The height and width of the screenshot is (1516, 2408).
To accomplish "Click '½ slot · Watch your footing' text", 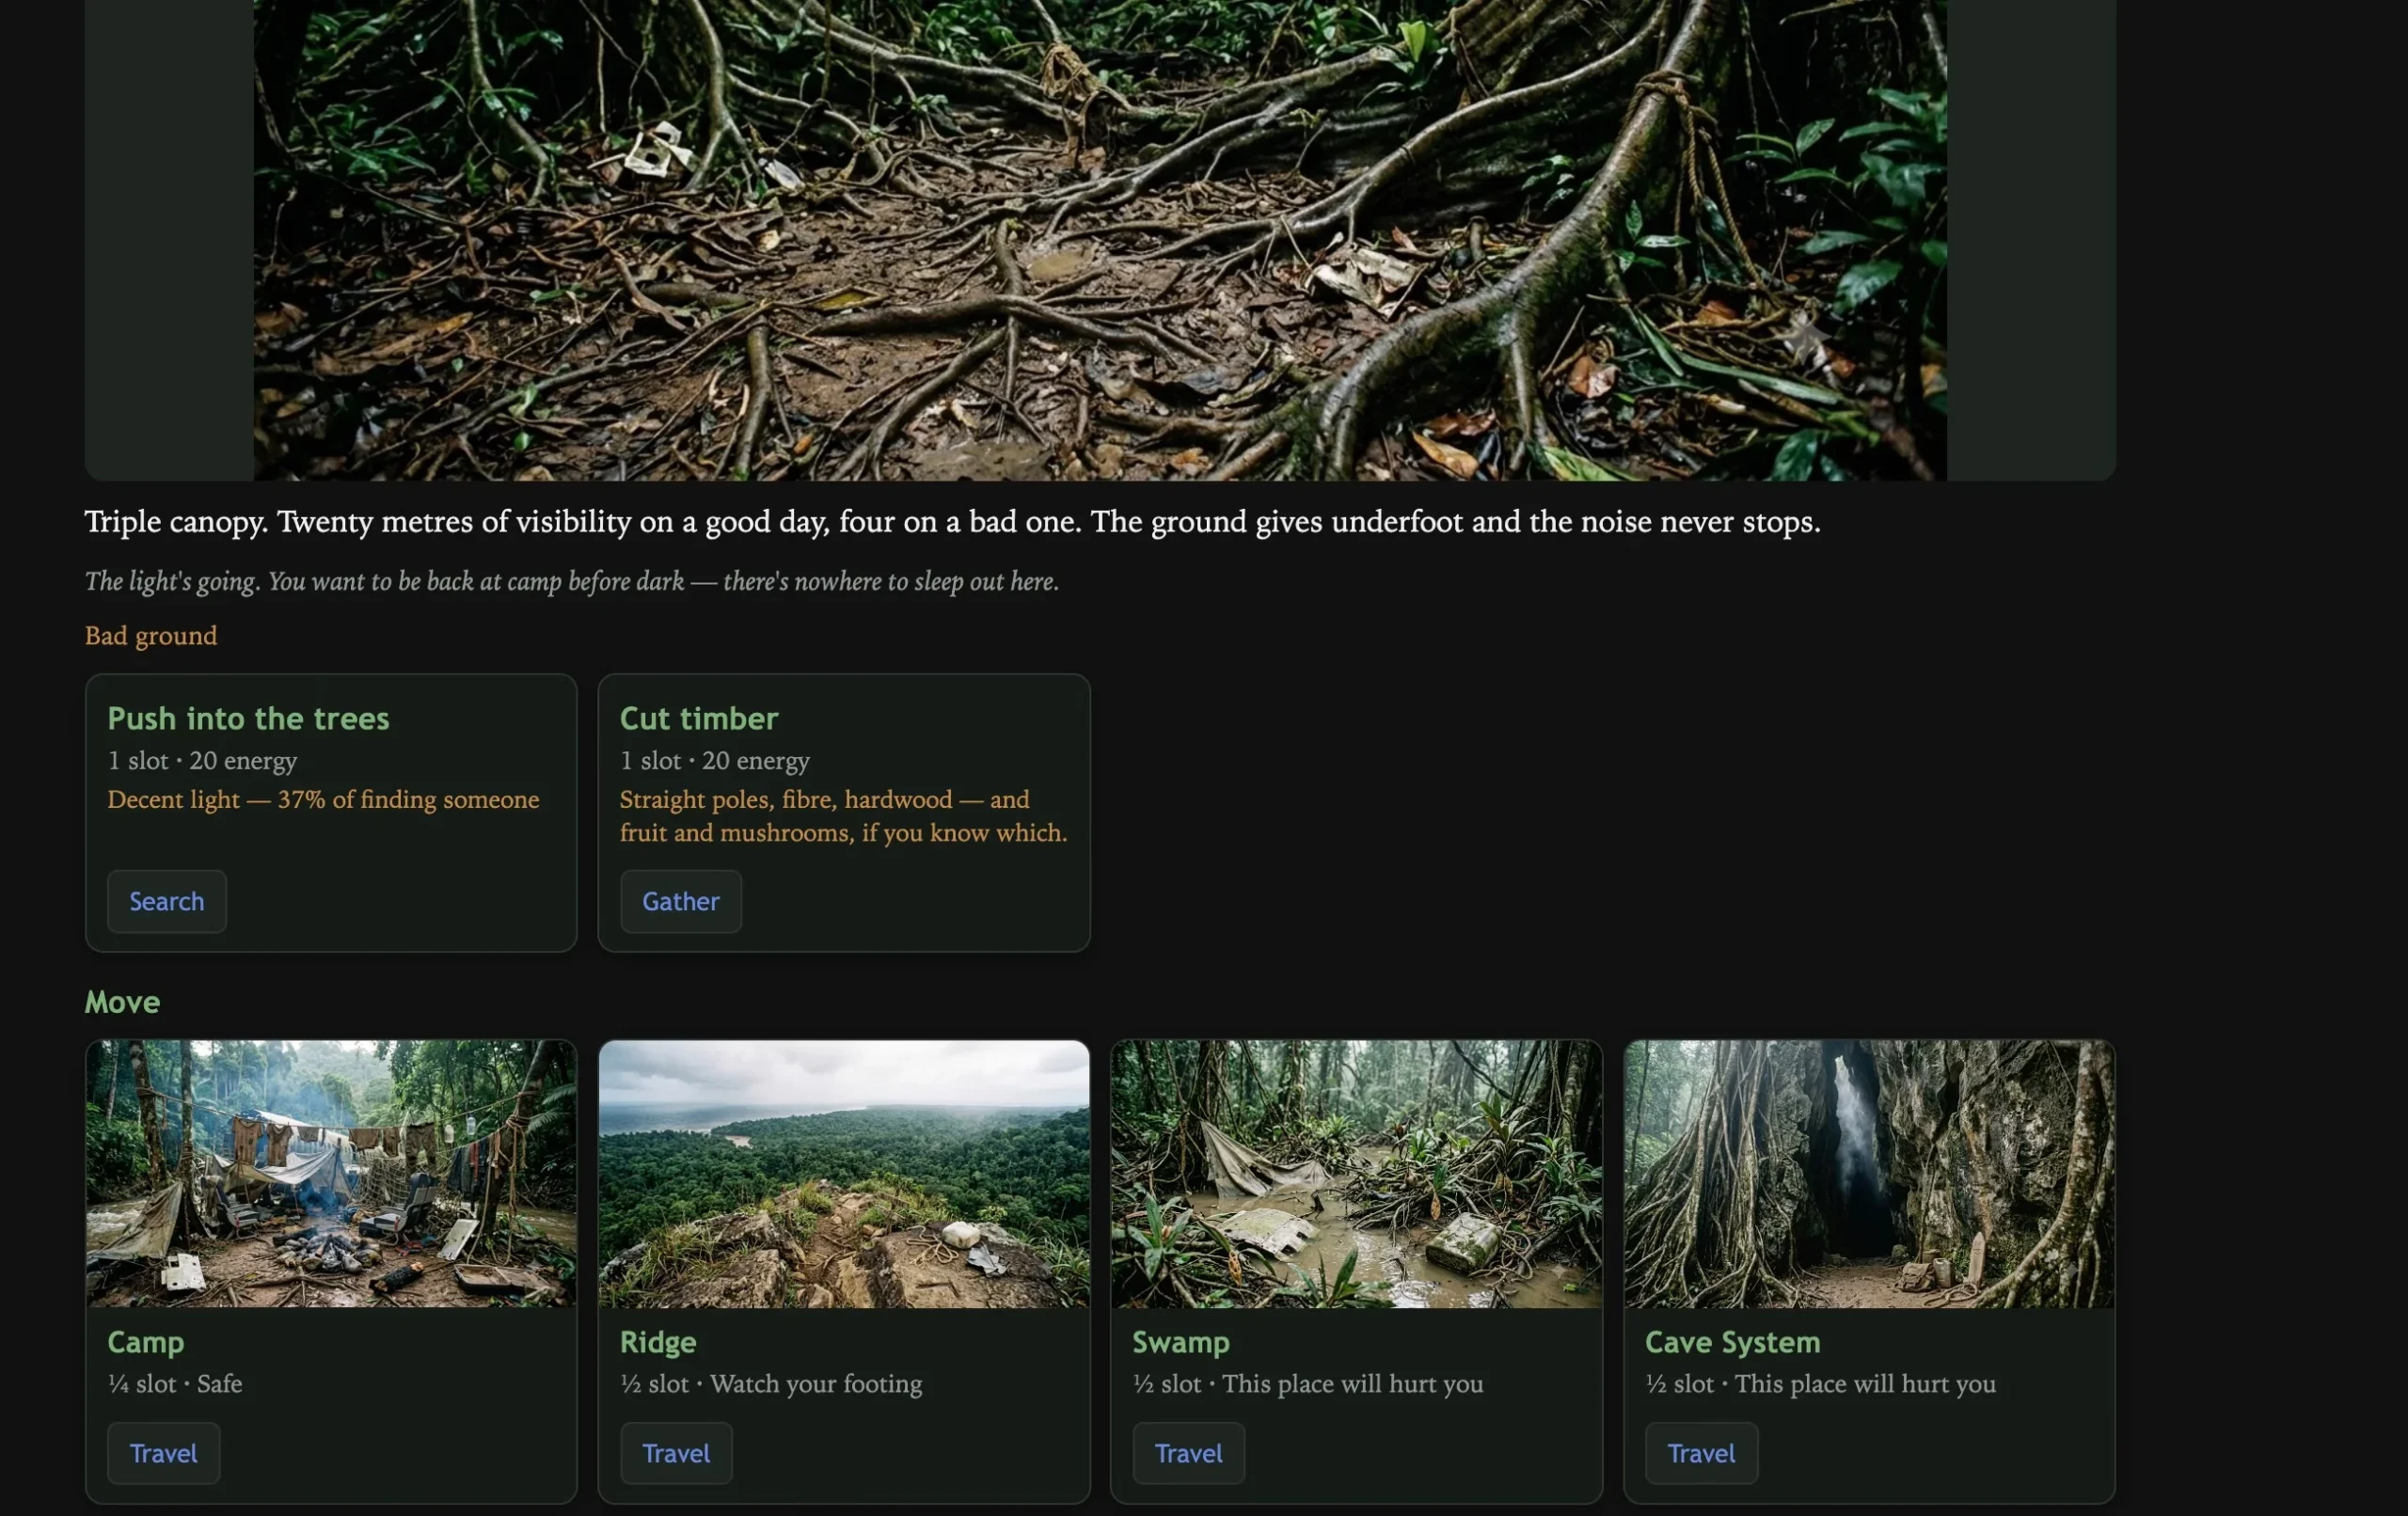I will 771,1384.
